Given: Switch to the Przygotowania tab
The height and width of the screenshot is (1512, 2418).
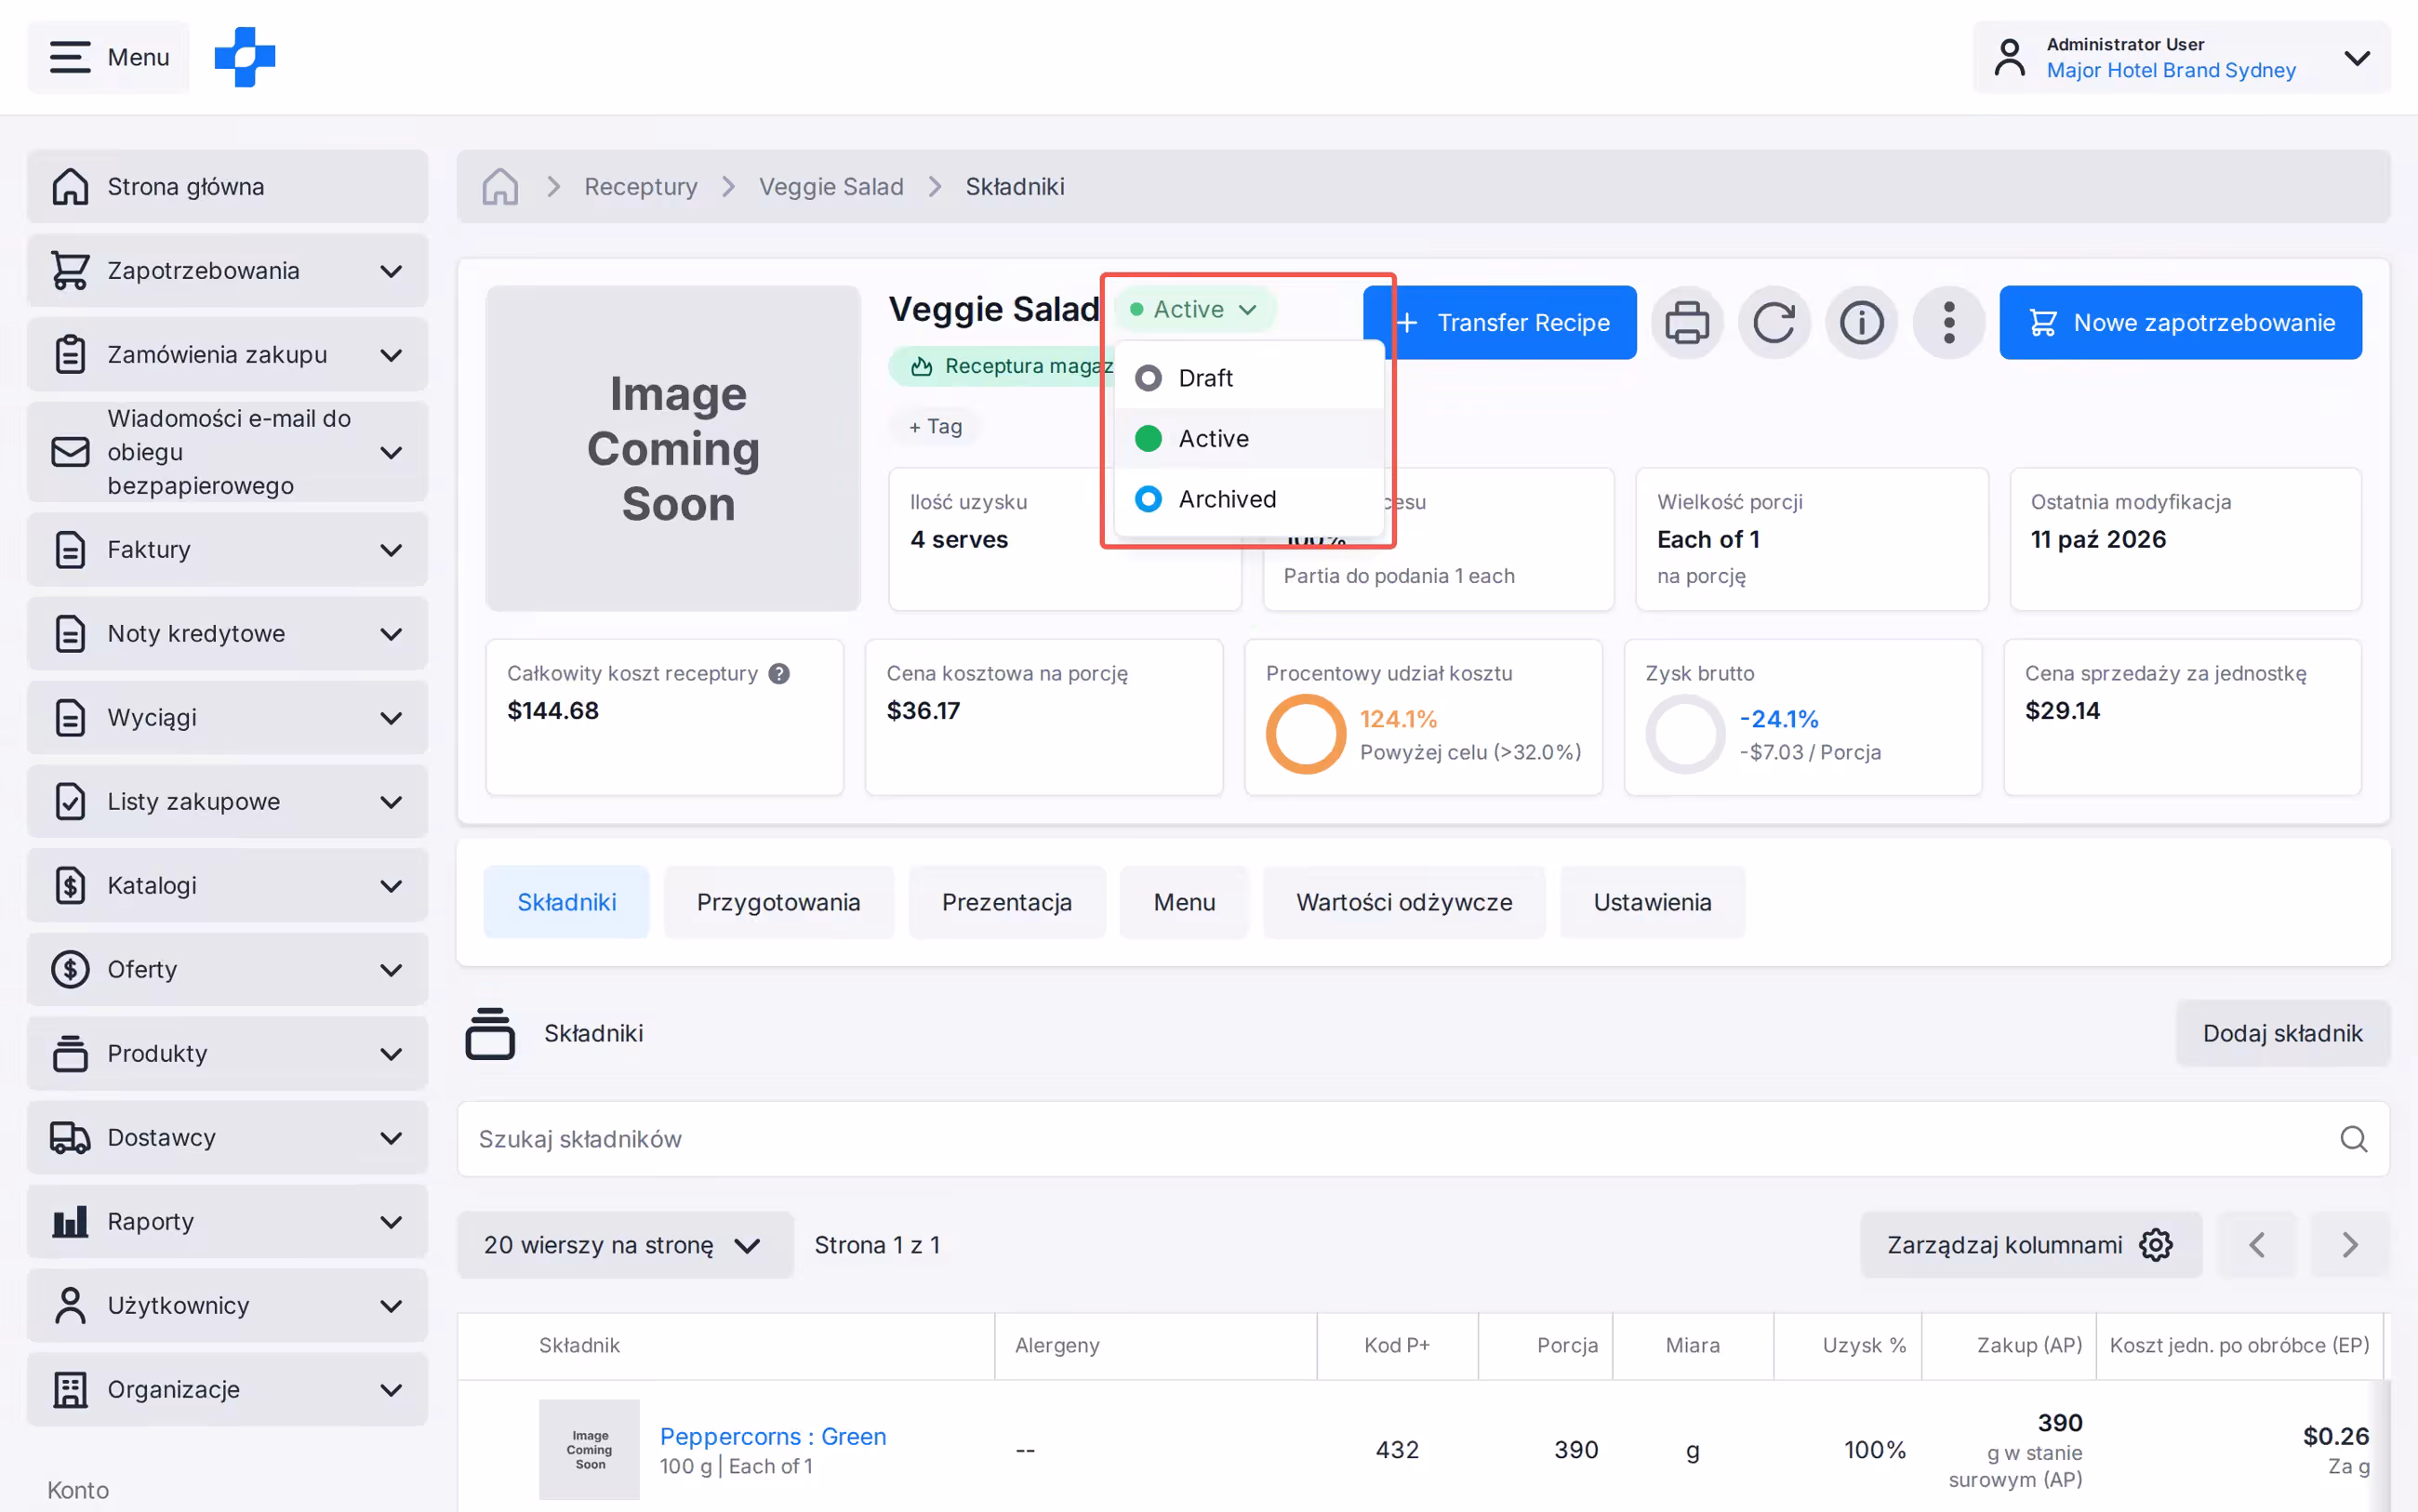Looking at the screenshot, I should click(x=778, y=901).
